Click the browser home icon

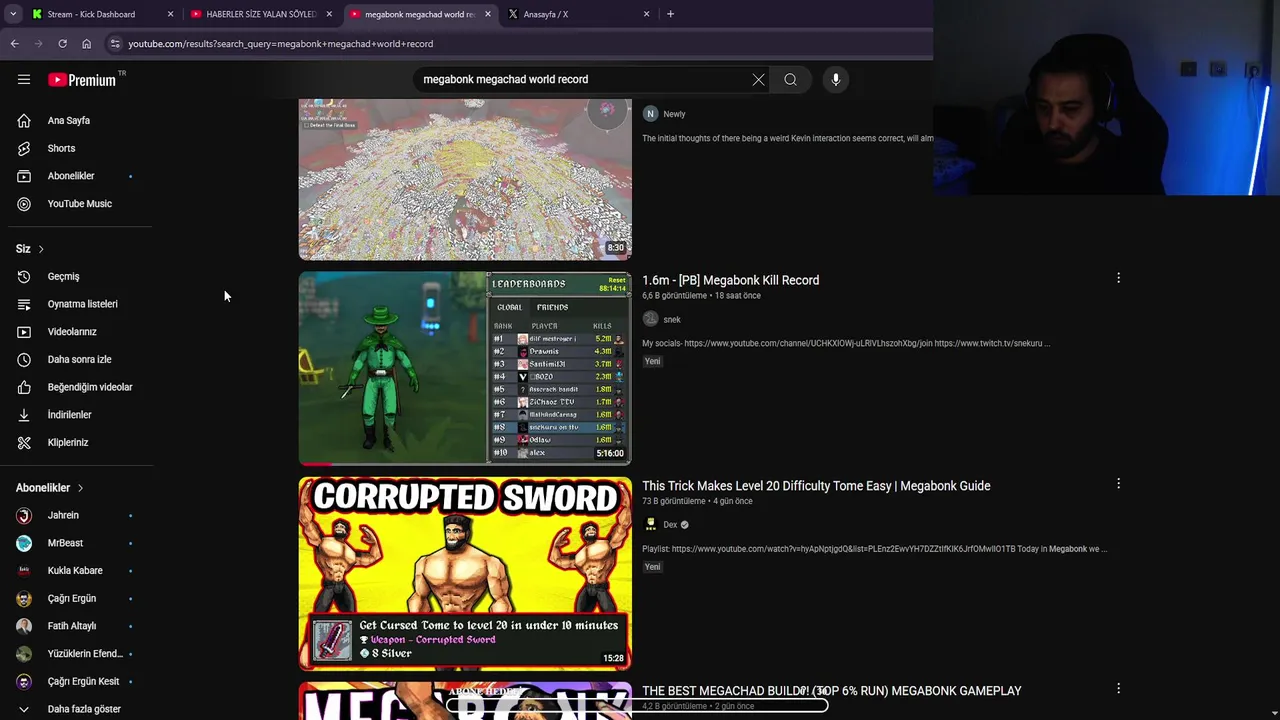point(86,44)
